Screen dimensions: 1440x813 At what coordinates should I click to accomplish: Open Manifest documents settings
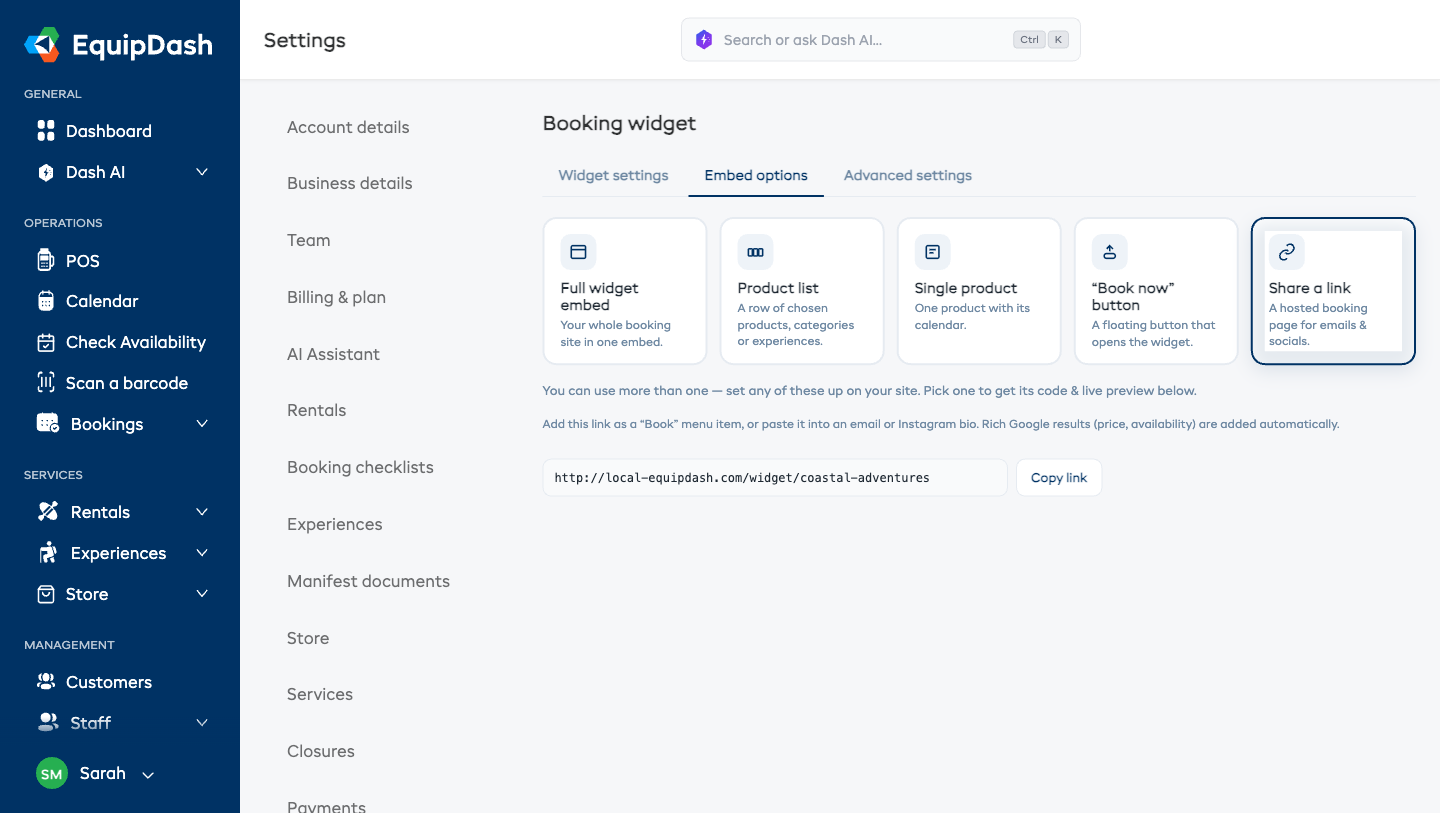click(368, 581)
